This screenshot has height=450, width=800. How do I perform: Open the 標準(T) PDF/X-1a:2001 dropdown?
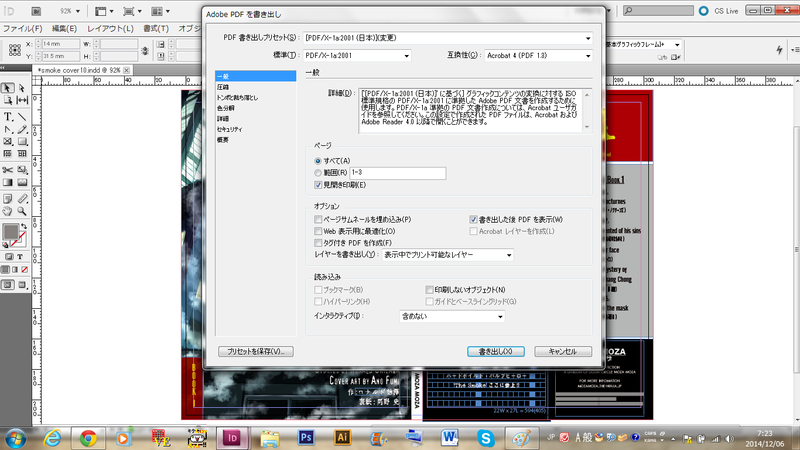pos(357,55)
